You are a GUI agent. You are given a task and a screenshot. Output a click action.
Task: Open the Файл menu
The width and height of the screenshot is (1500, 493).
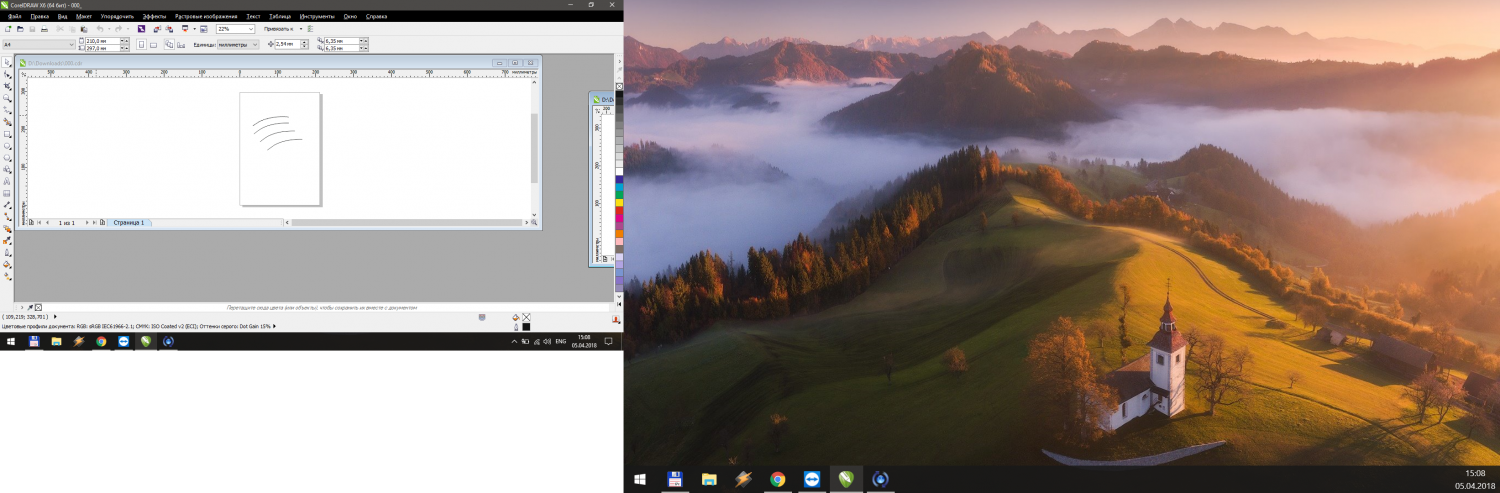click(x=14, y=17)
